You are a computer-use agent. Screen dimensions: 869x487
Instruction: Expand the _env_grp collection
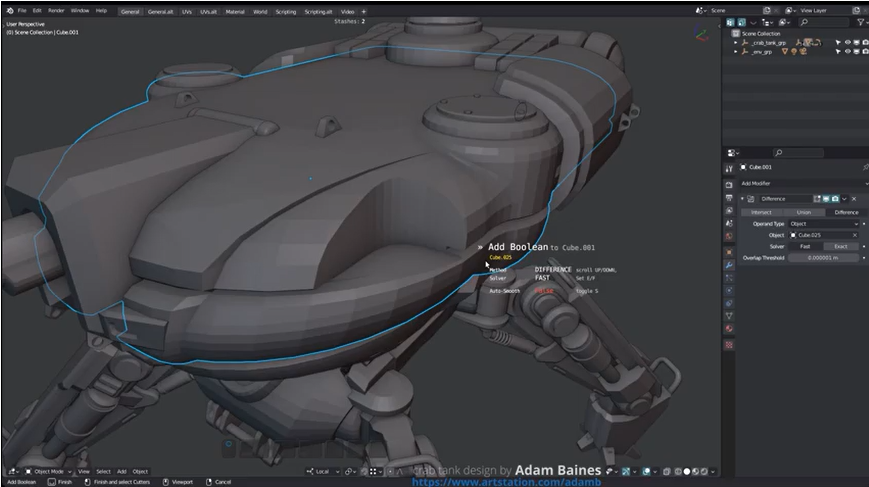tap(736, 52)
